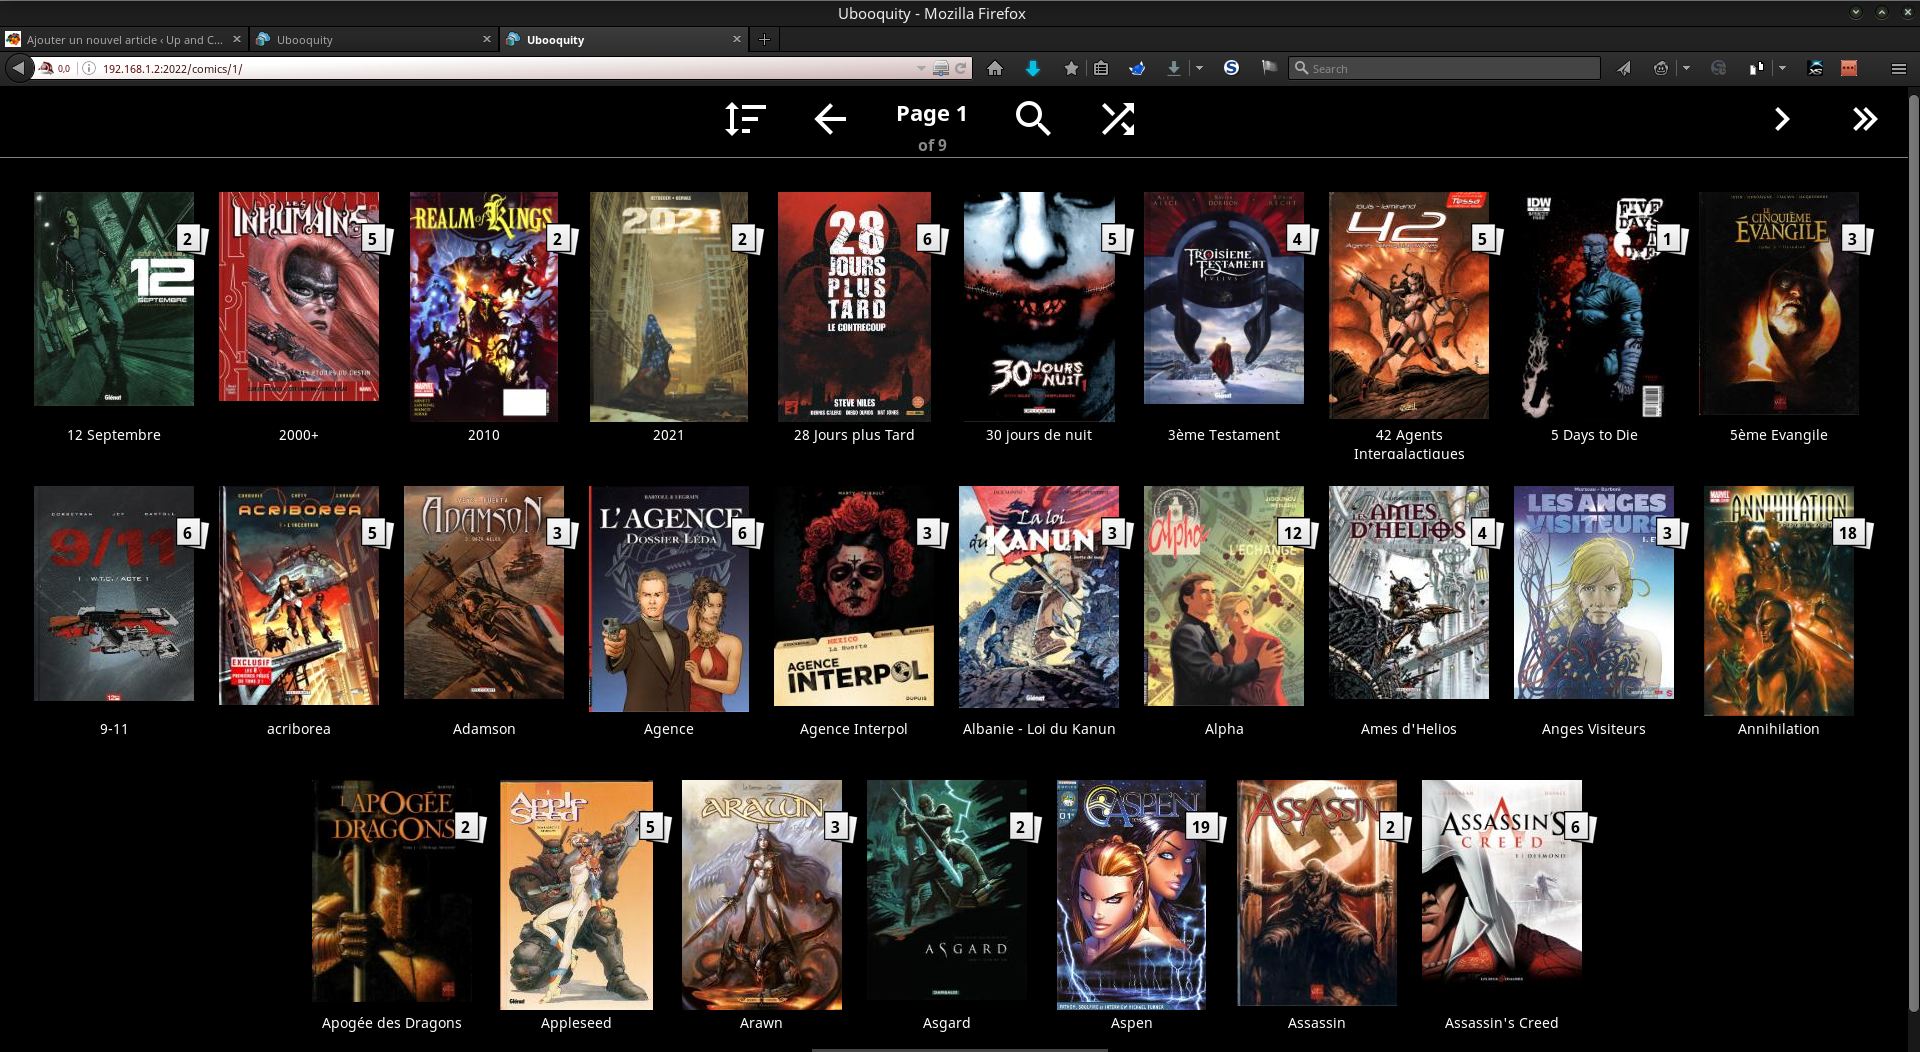Open the 'Agence Interpol' link
Image resolution: width=1920 pixels, height=1052 pixels.
coord(853,729)
